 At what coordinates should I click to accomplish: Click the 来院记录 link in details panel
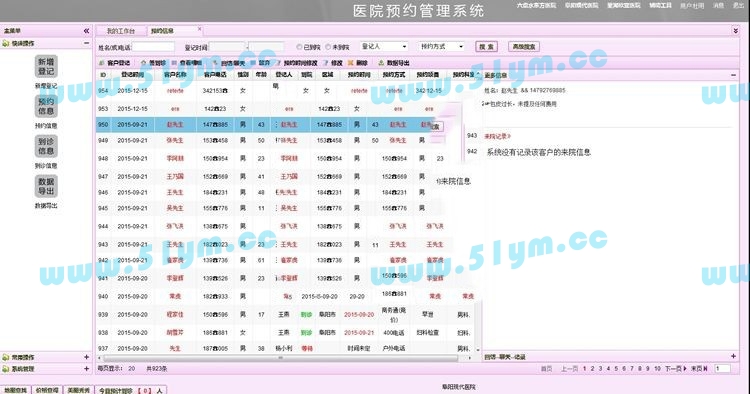click(497, 136)
